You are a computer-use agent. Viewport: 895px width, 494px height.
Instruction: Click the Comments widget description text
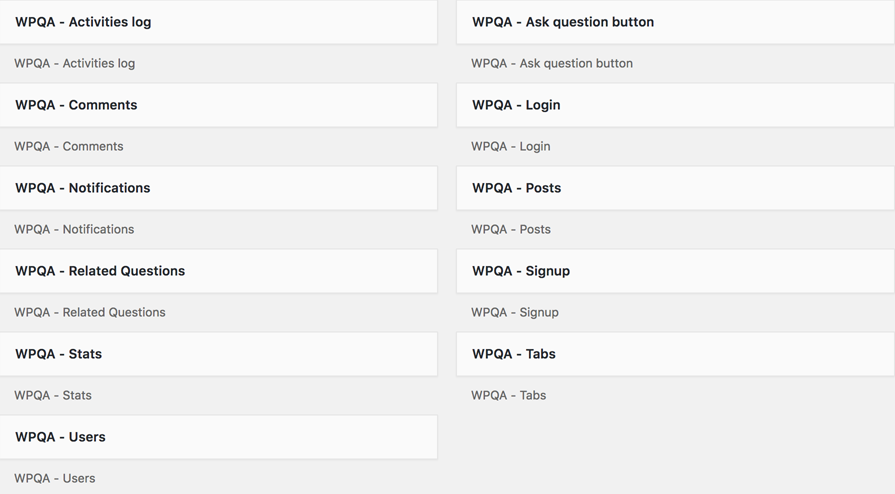(x=68, y=146)
